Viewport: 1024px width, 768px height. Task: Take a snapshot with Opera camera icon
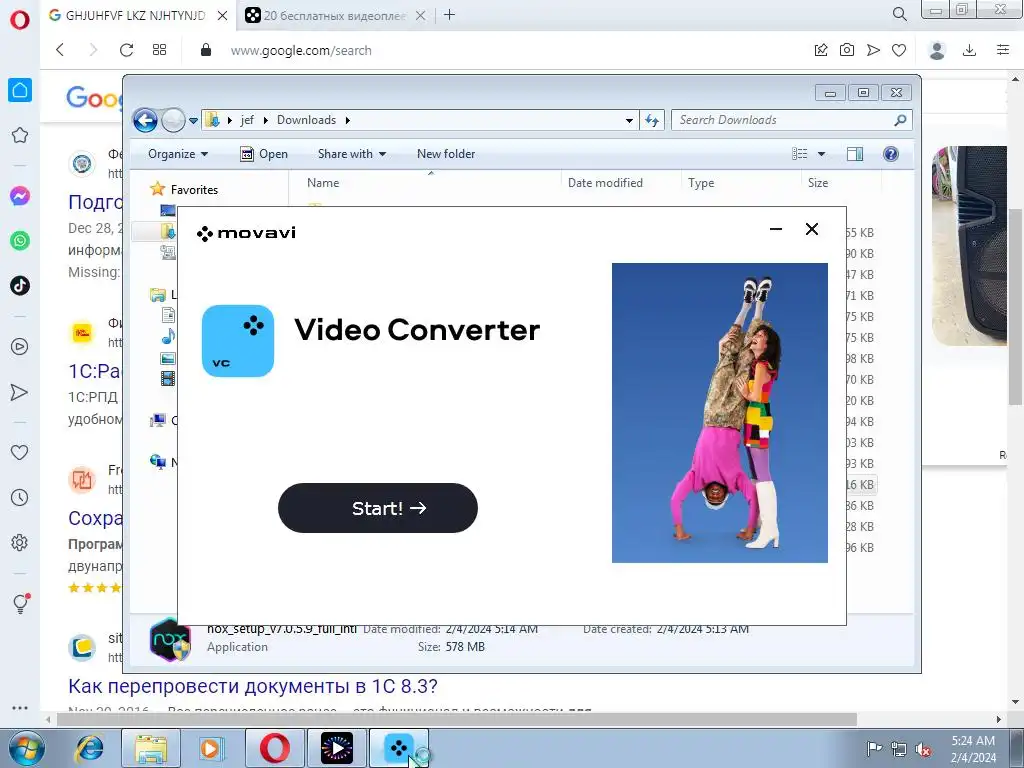847,50
